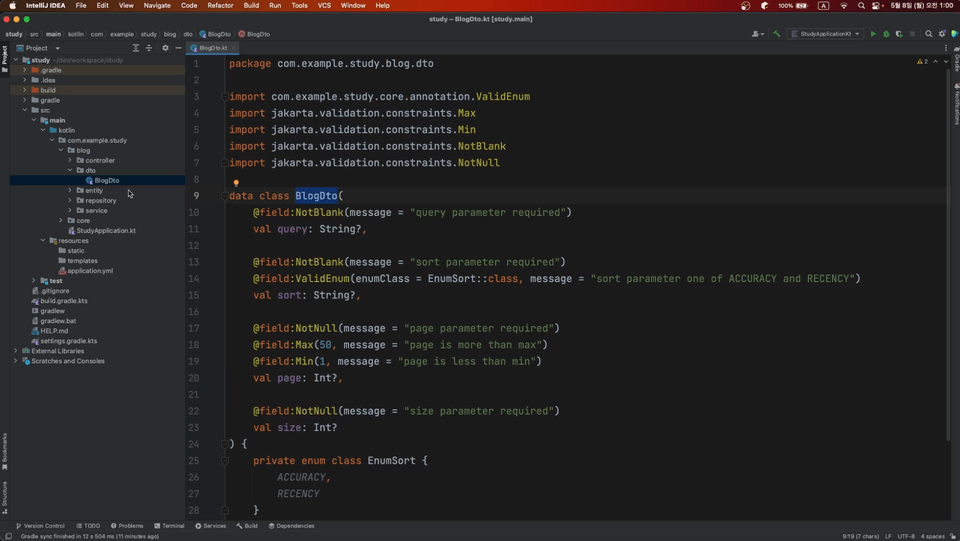The width and height of the screenshot is (960, 541).
Task: Click the Collapse All icon in Project panel
Action: click(149, 48)
